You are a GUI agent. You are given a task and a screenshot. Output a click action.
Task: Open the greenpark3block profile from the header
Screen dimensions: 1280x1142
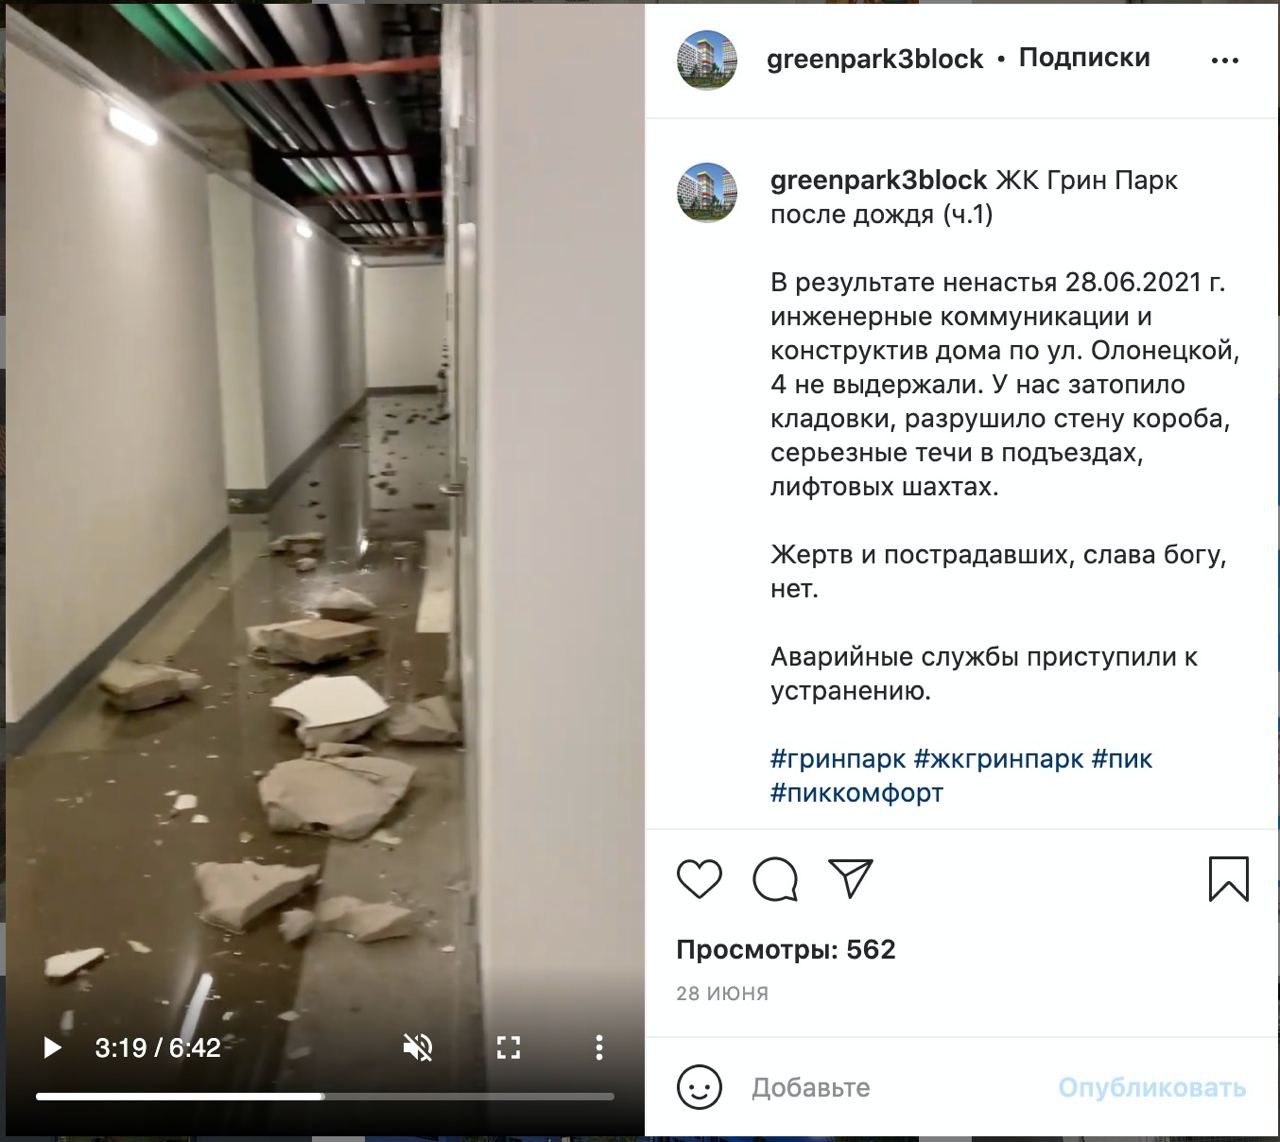tap(875, 59)
